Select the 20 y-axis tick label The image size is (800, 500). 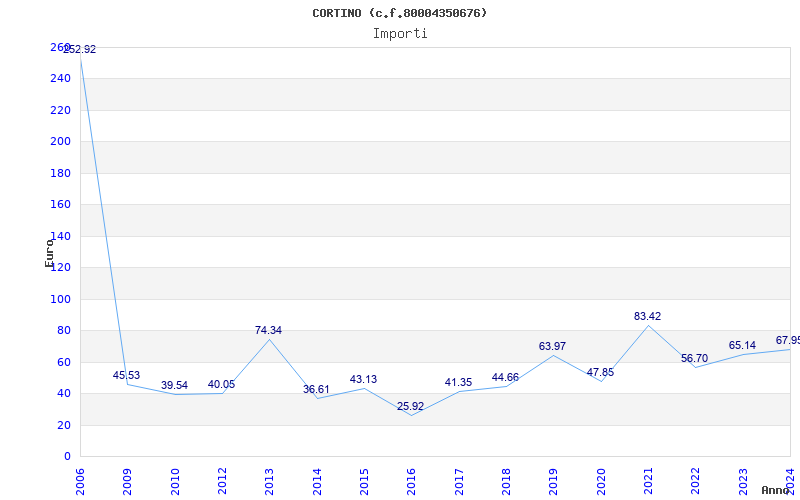tap(64, 426)
